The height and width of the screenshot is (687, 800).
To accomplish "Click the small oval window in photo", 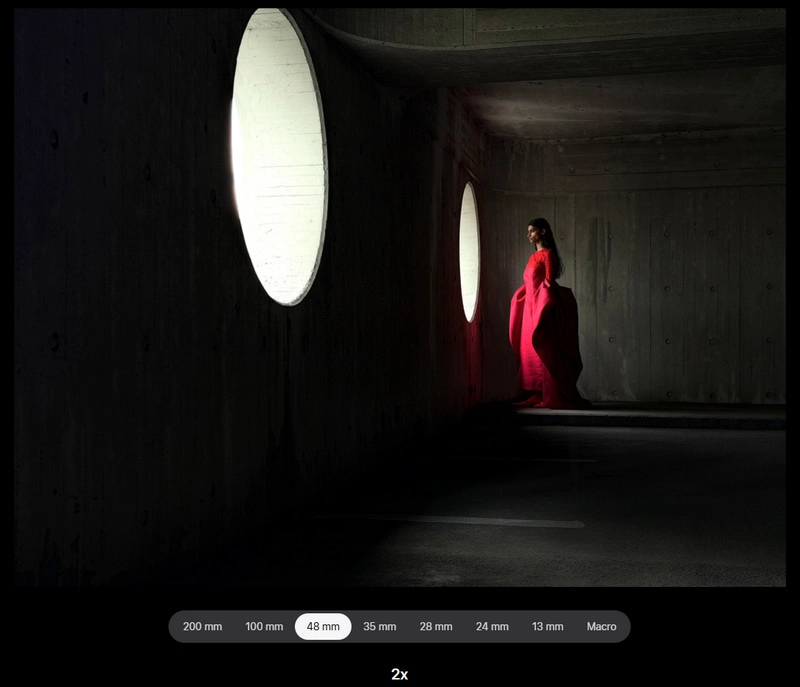I will click(469, 251).
